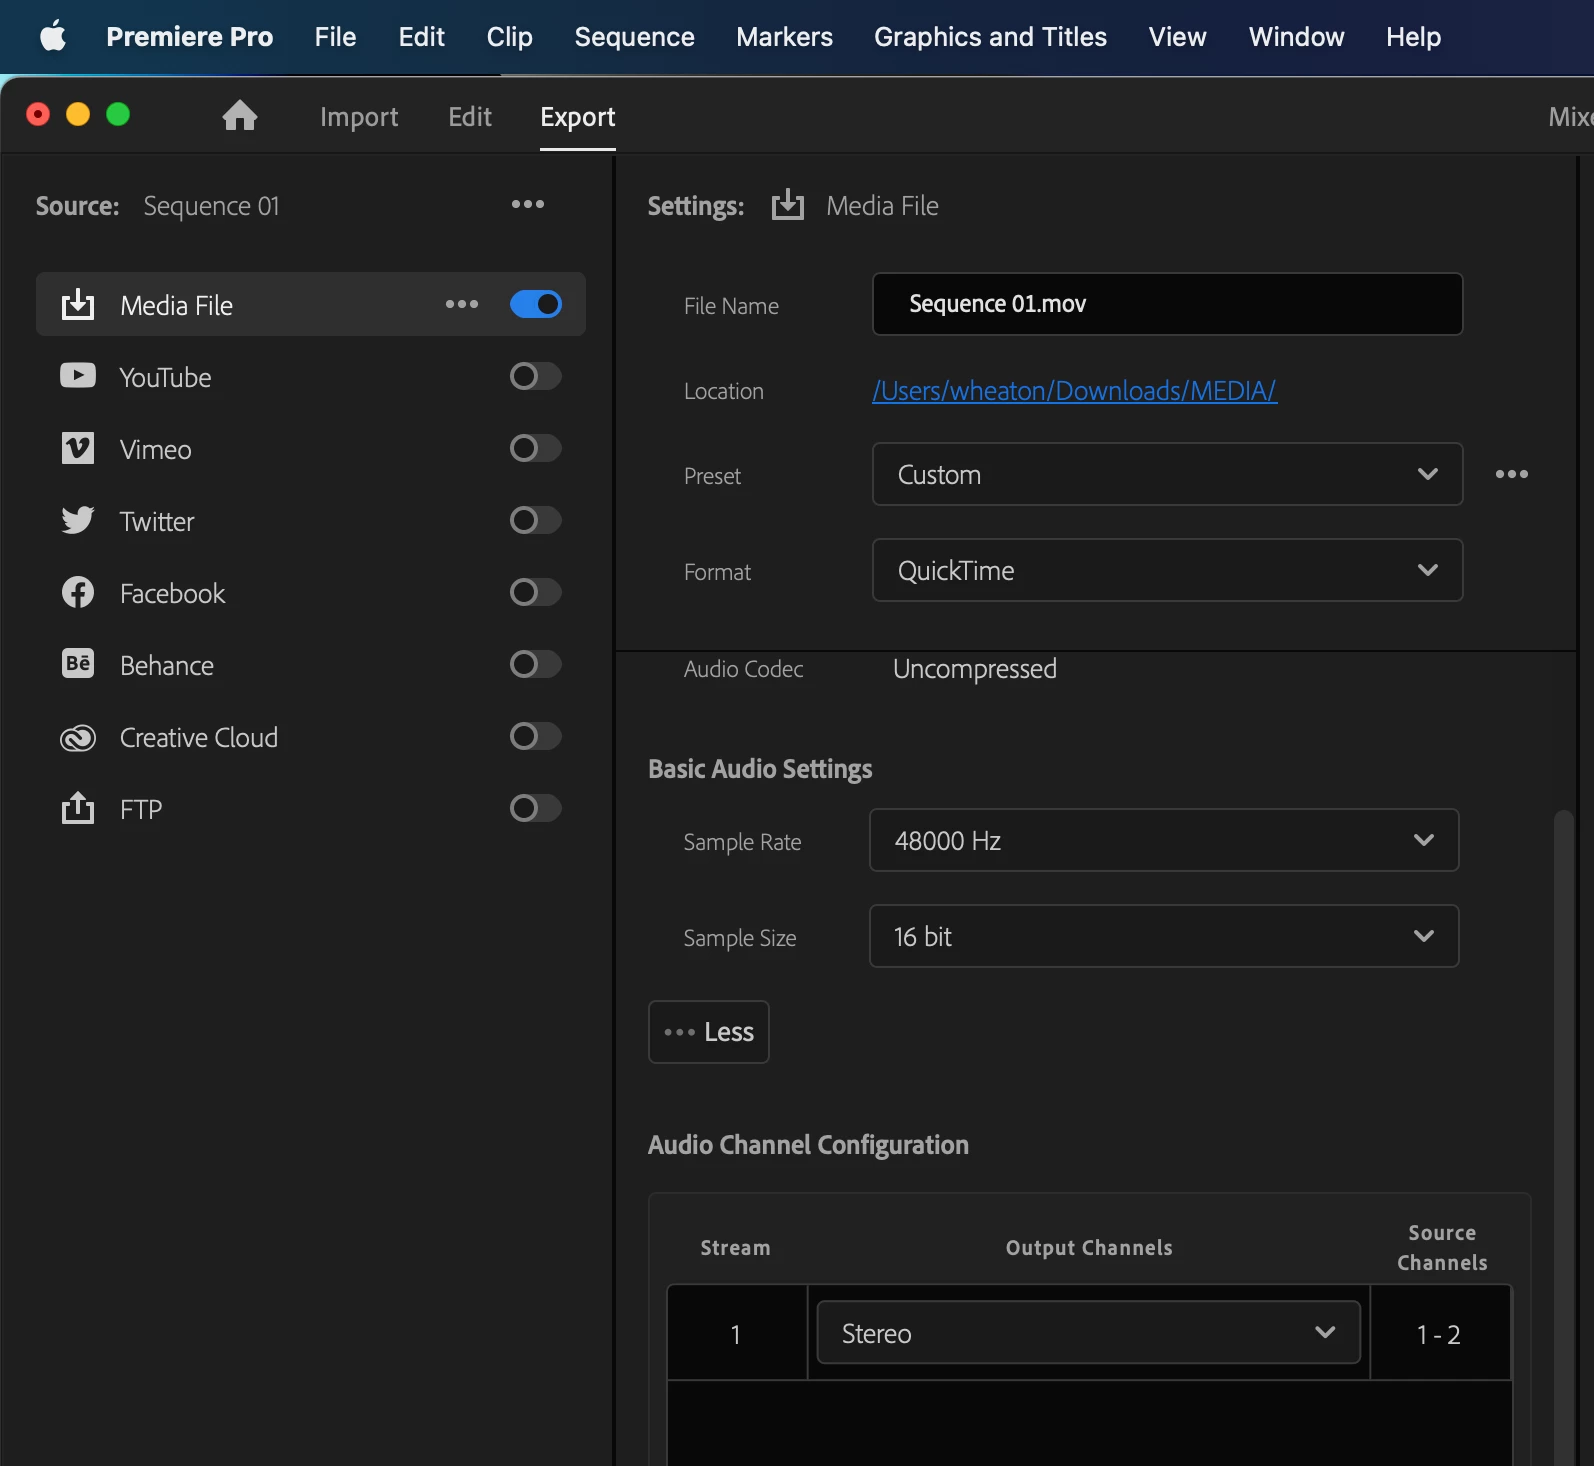Open the Sequence menu in menu bar
Image resolution: width=1594 pixels, height=1466 pixels.
(634, 37)
